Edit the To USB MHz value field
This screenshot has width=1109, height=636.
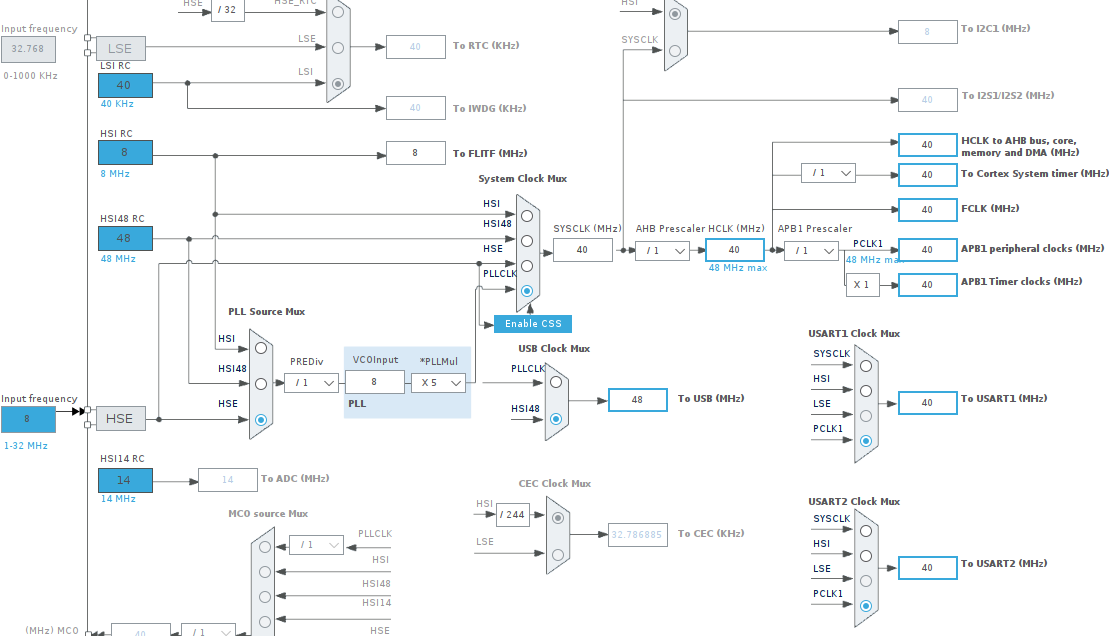637,399
